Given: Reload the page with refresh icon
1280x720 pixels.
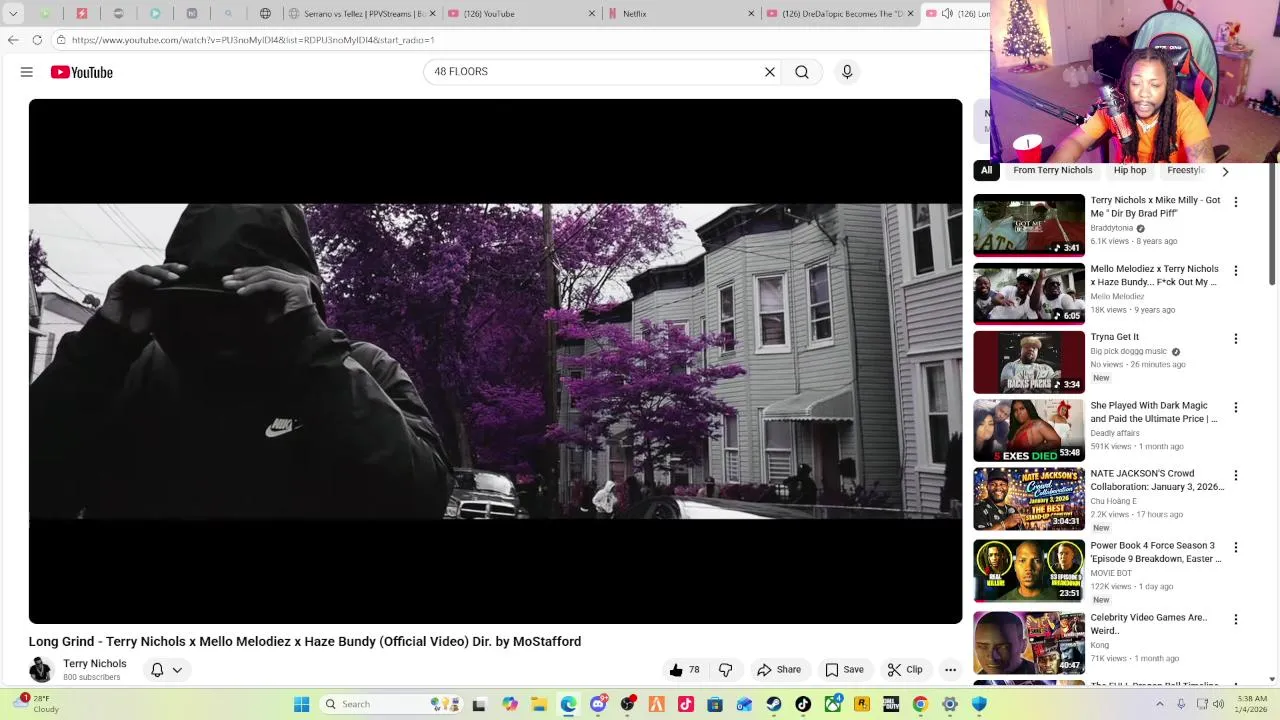Looking at the screenshot, I should pyautogui.click(x=37, y=40).
